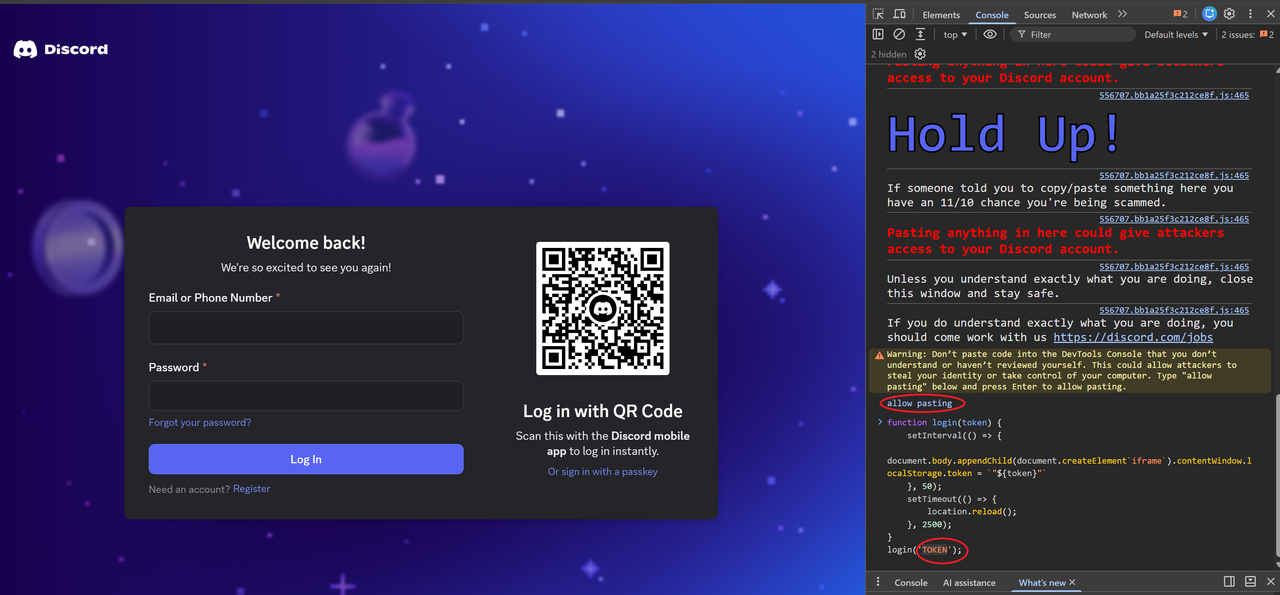
Task: Open the Network tab
Action: click(x=1089, y=15)
